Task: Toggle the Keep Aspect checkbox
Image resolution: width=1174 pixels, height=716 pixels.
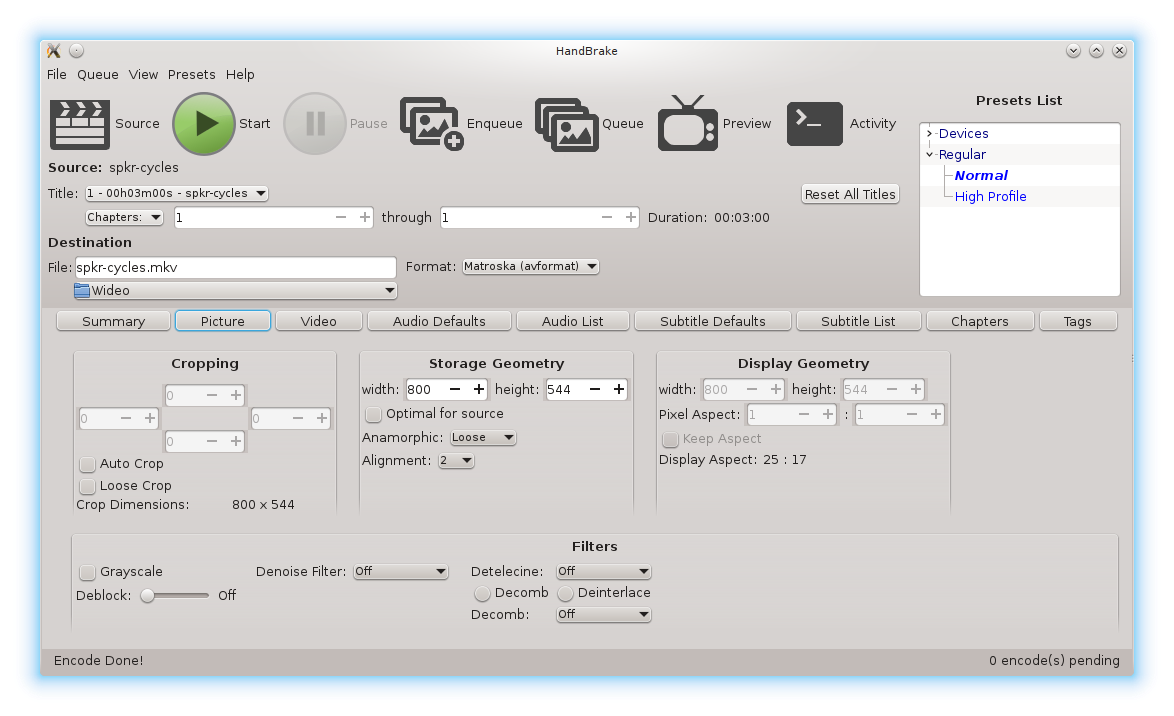Action: [x=670, y=439]
